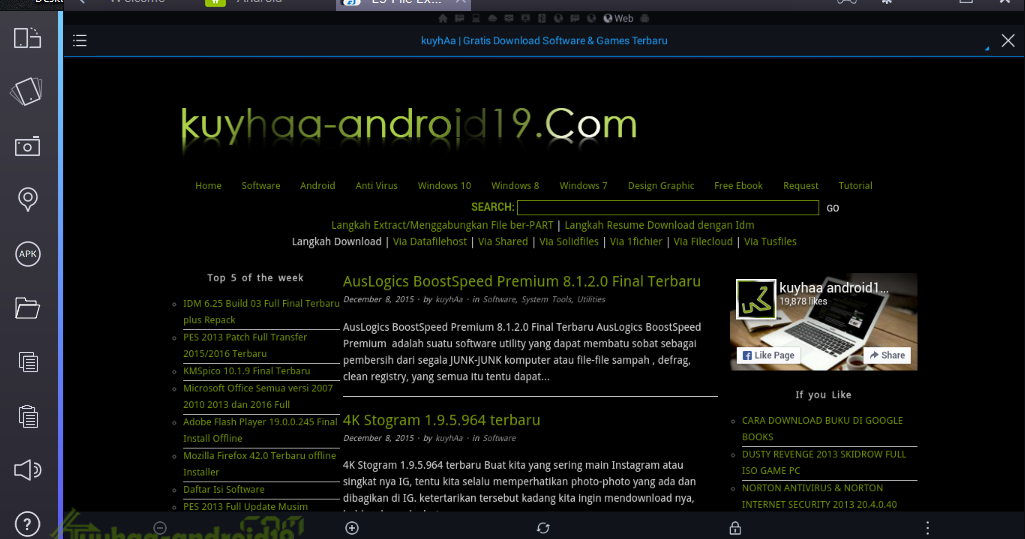1025x539 pixels.
Task: Open the three-dot more options menu
Action: [x=927, y=528]
